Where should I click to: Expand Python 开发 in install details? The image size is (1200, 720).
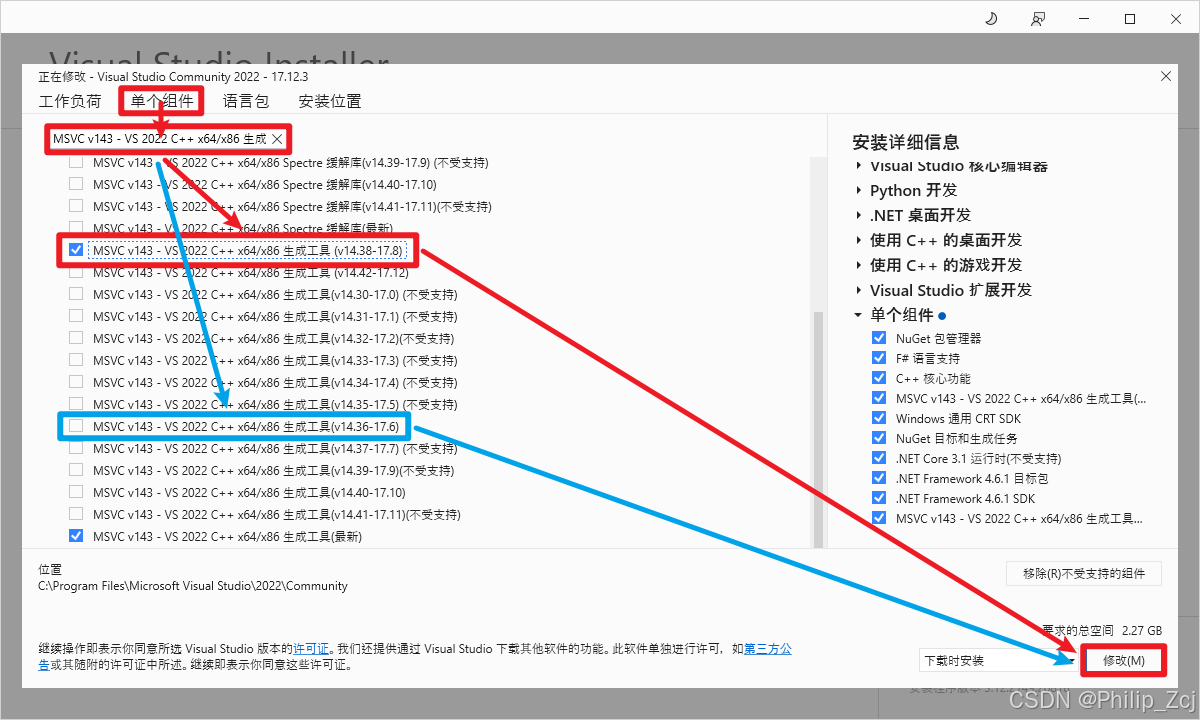pyautogui.click(x=859, y=190)
